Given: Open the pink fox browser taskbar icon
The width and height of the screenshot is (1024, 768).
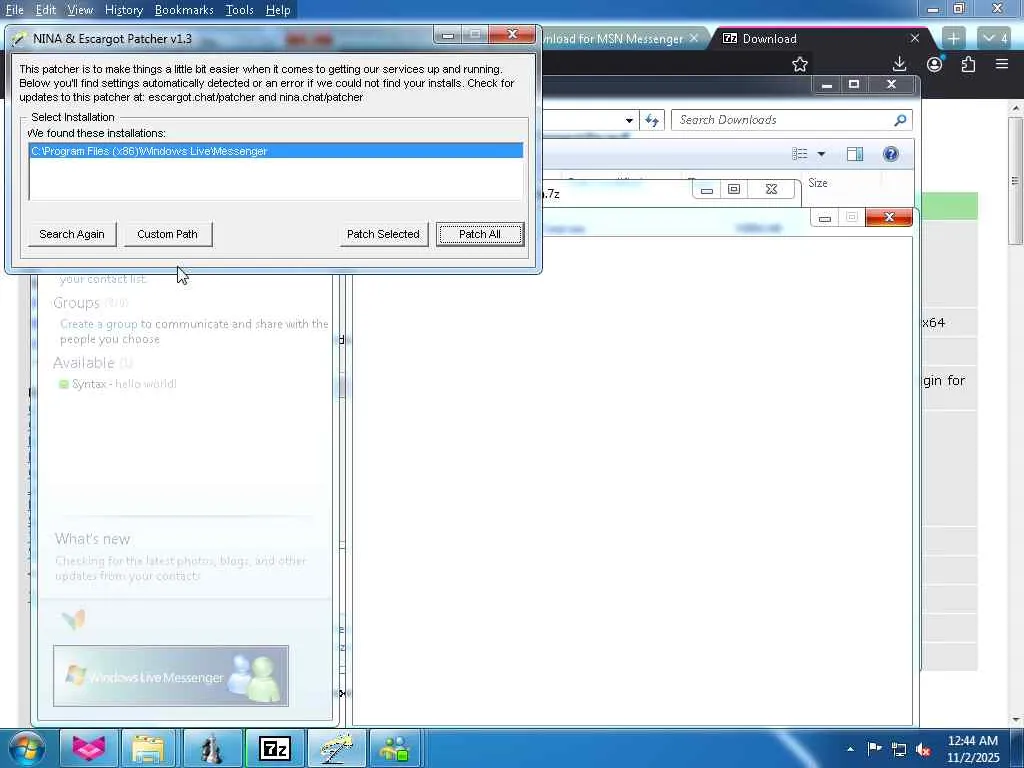Looking at the screenshot, I should tap(89, 748).
